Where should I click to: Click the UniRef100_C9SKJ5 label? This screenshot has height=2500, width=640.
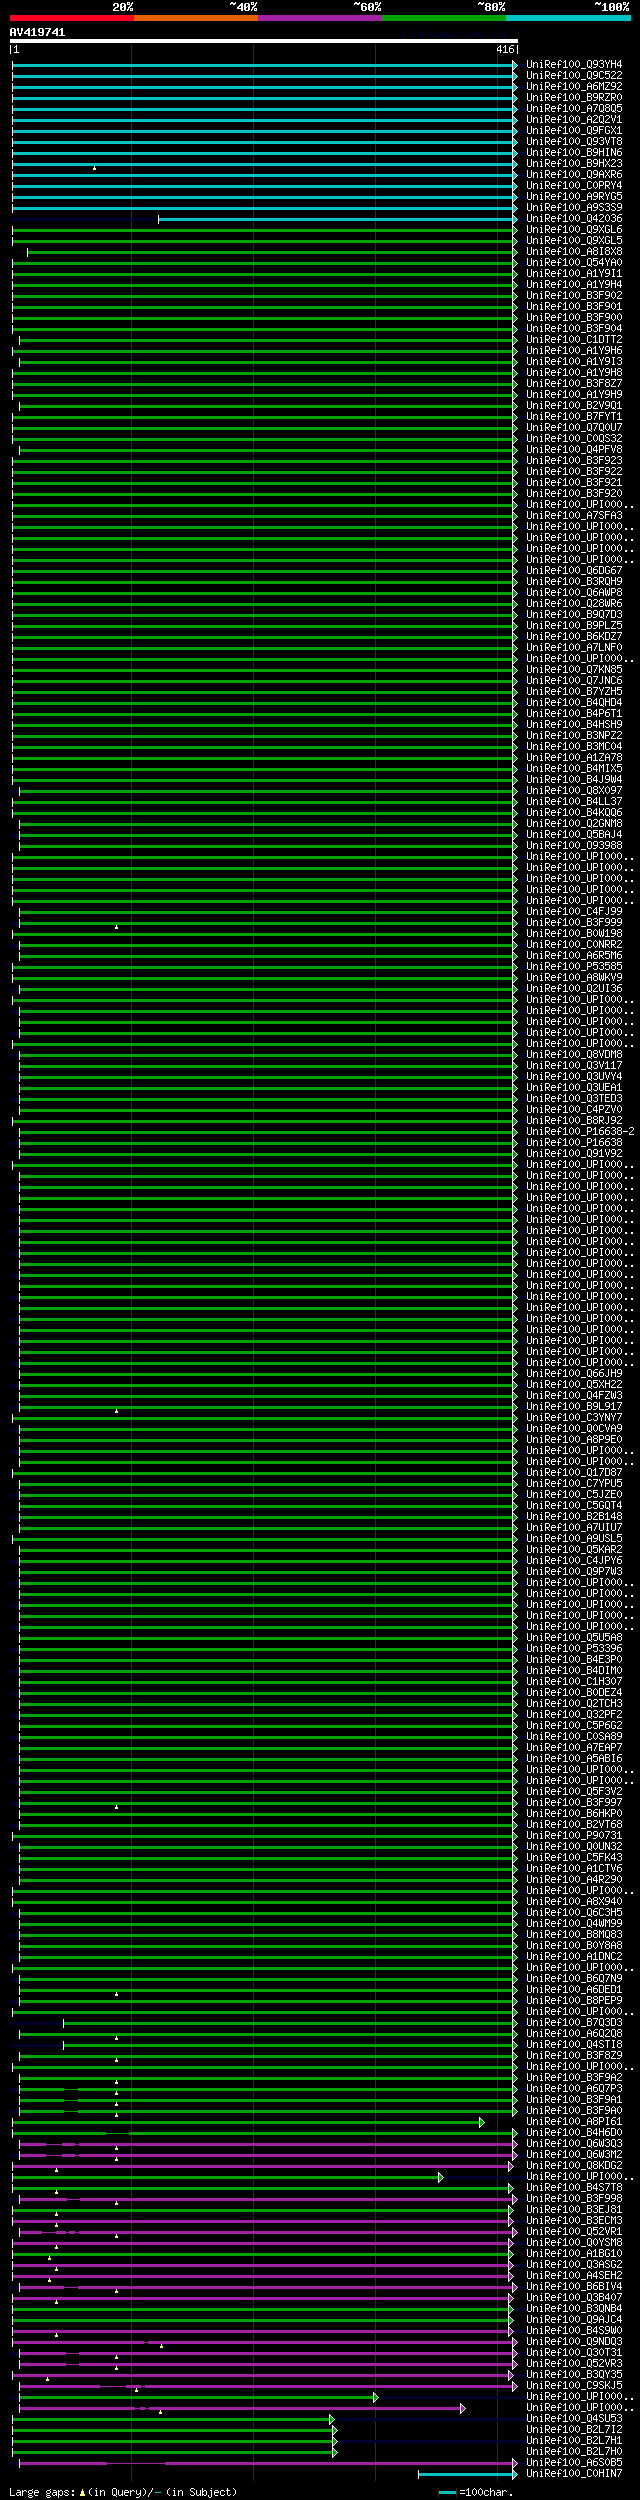[574, 2386]
